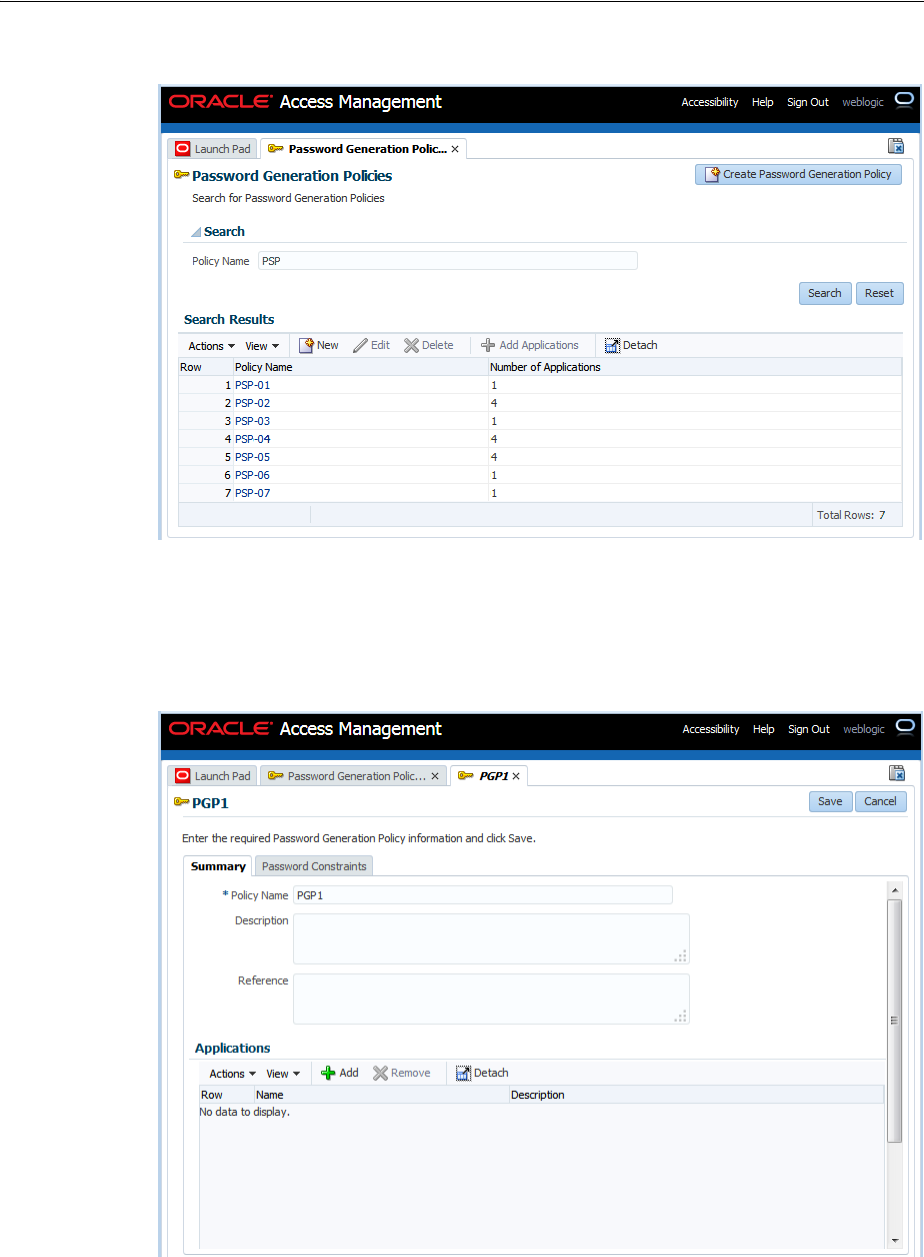924x1257 pixels.
Task: Click Remove X in Applications toolbar
Action: pos(380,1073)
